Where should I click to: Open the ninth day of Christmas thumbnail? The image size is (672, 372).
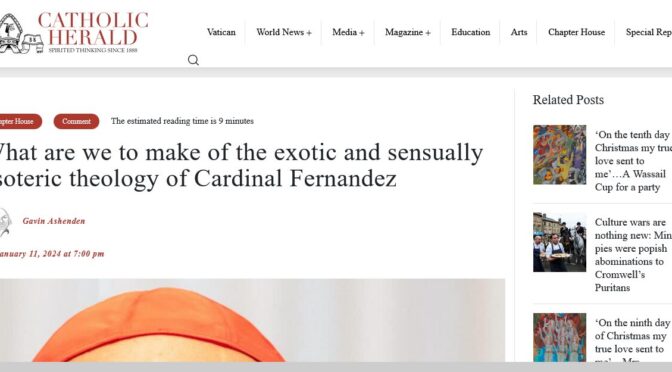[x=559, y=338]
